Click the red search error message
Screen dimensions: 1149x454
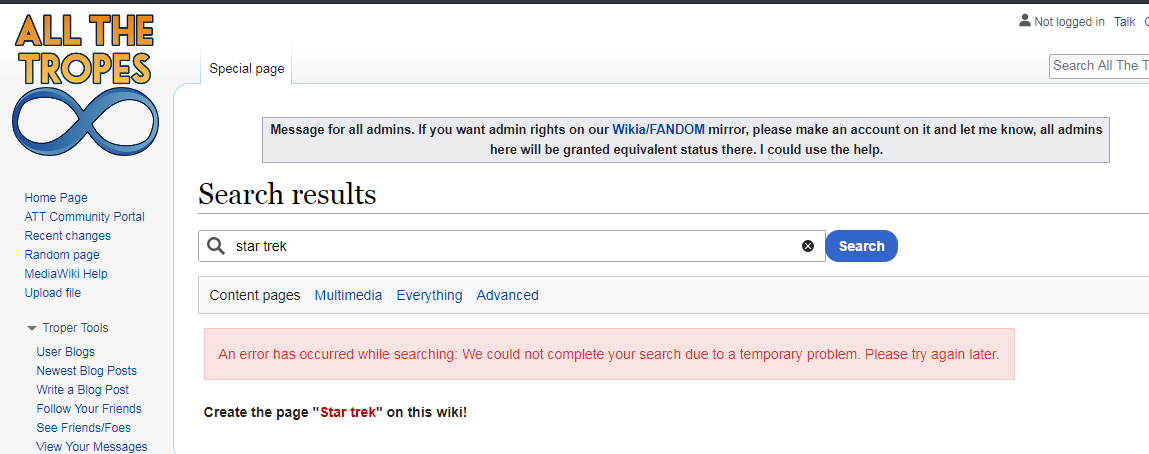point(609,354)
